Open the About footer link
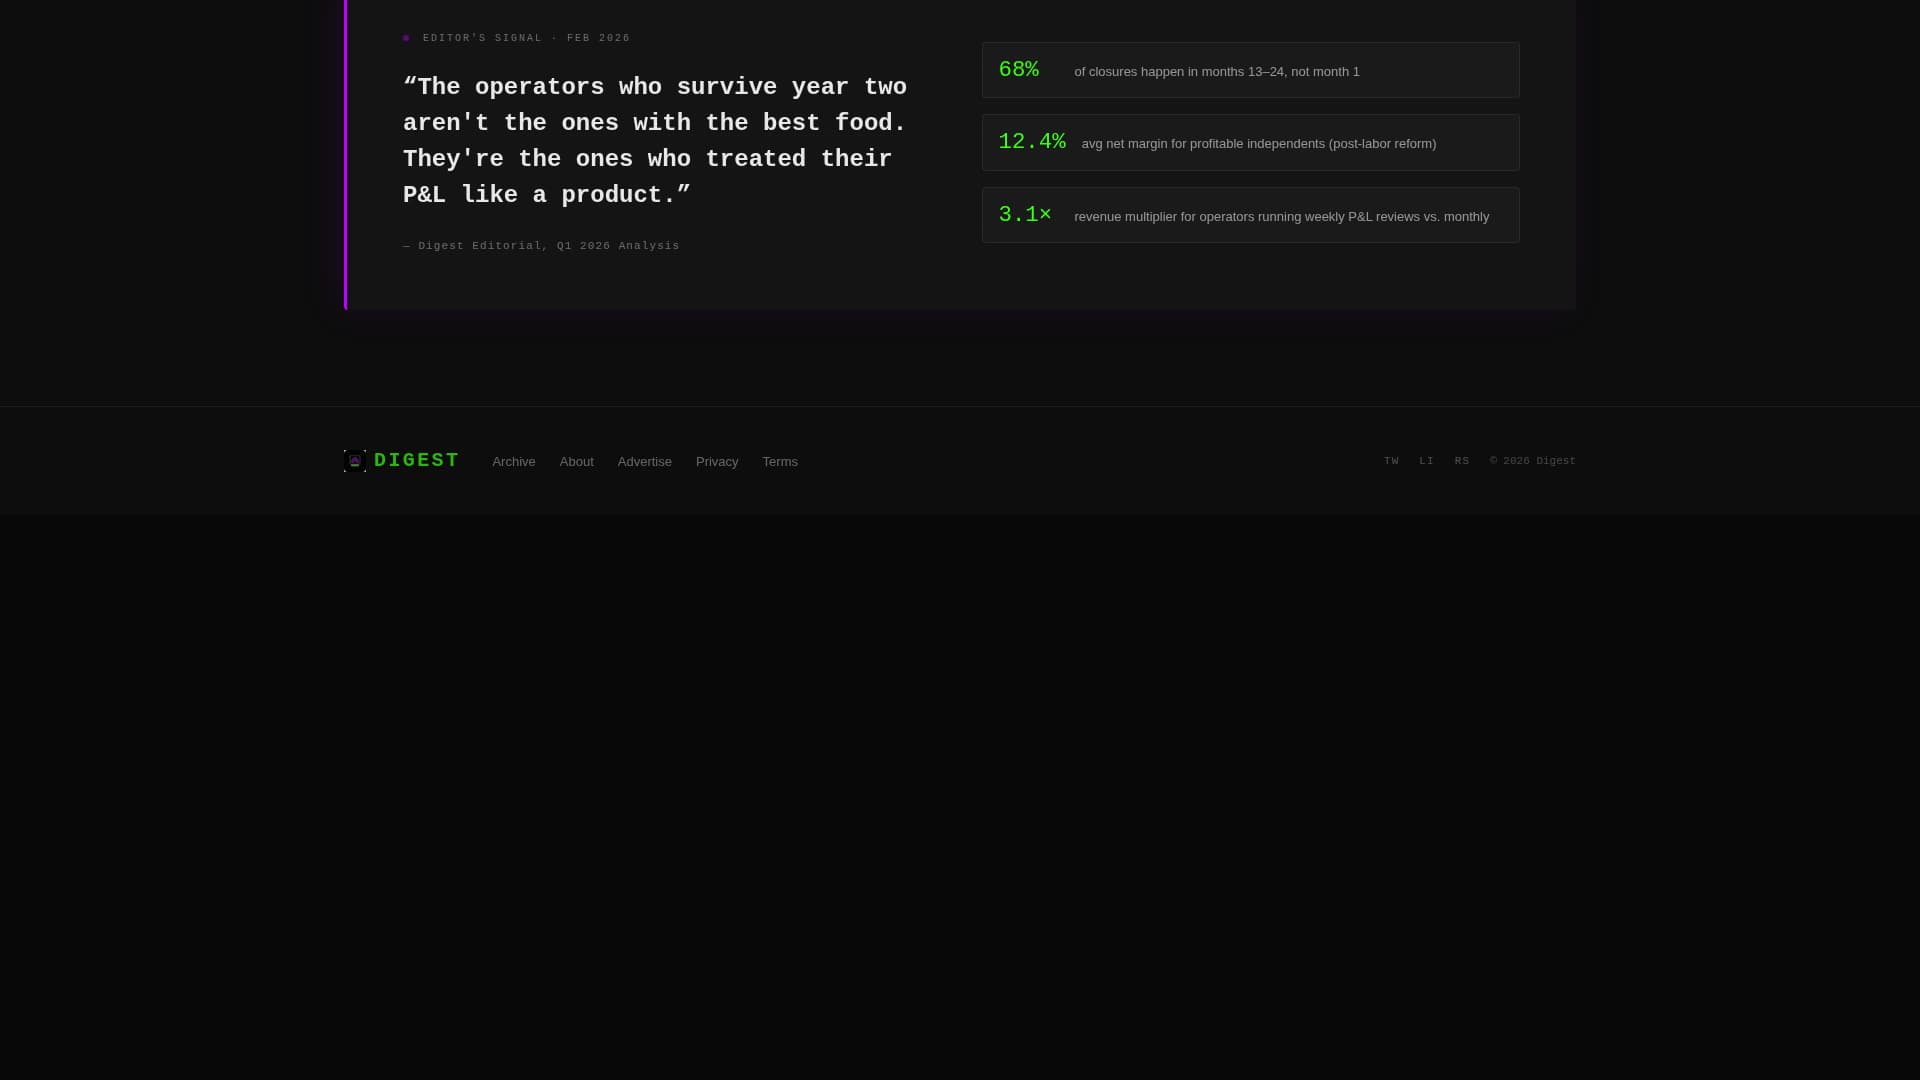 tap(577, 462)
